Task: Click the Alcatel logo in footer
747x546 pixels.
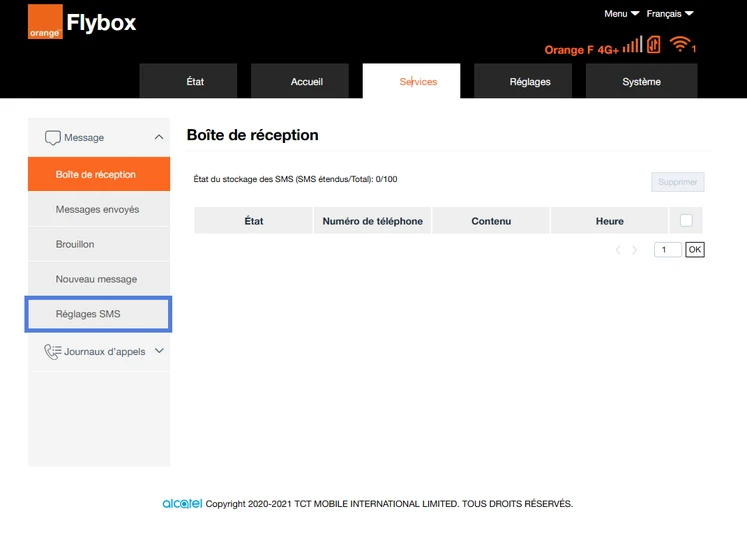Action: point(182,504)
